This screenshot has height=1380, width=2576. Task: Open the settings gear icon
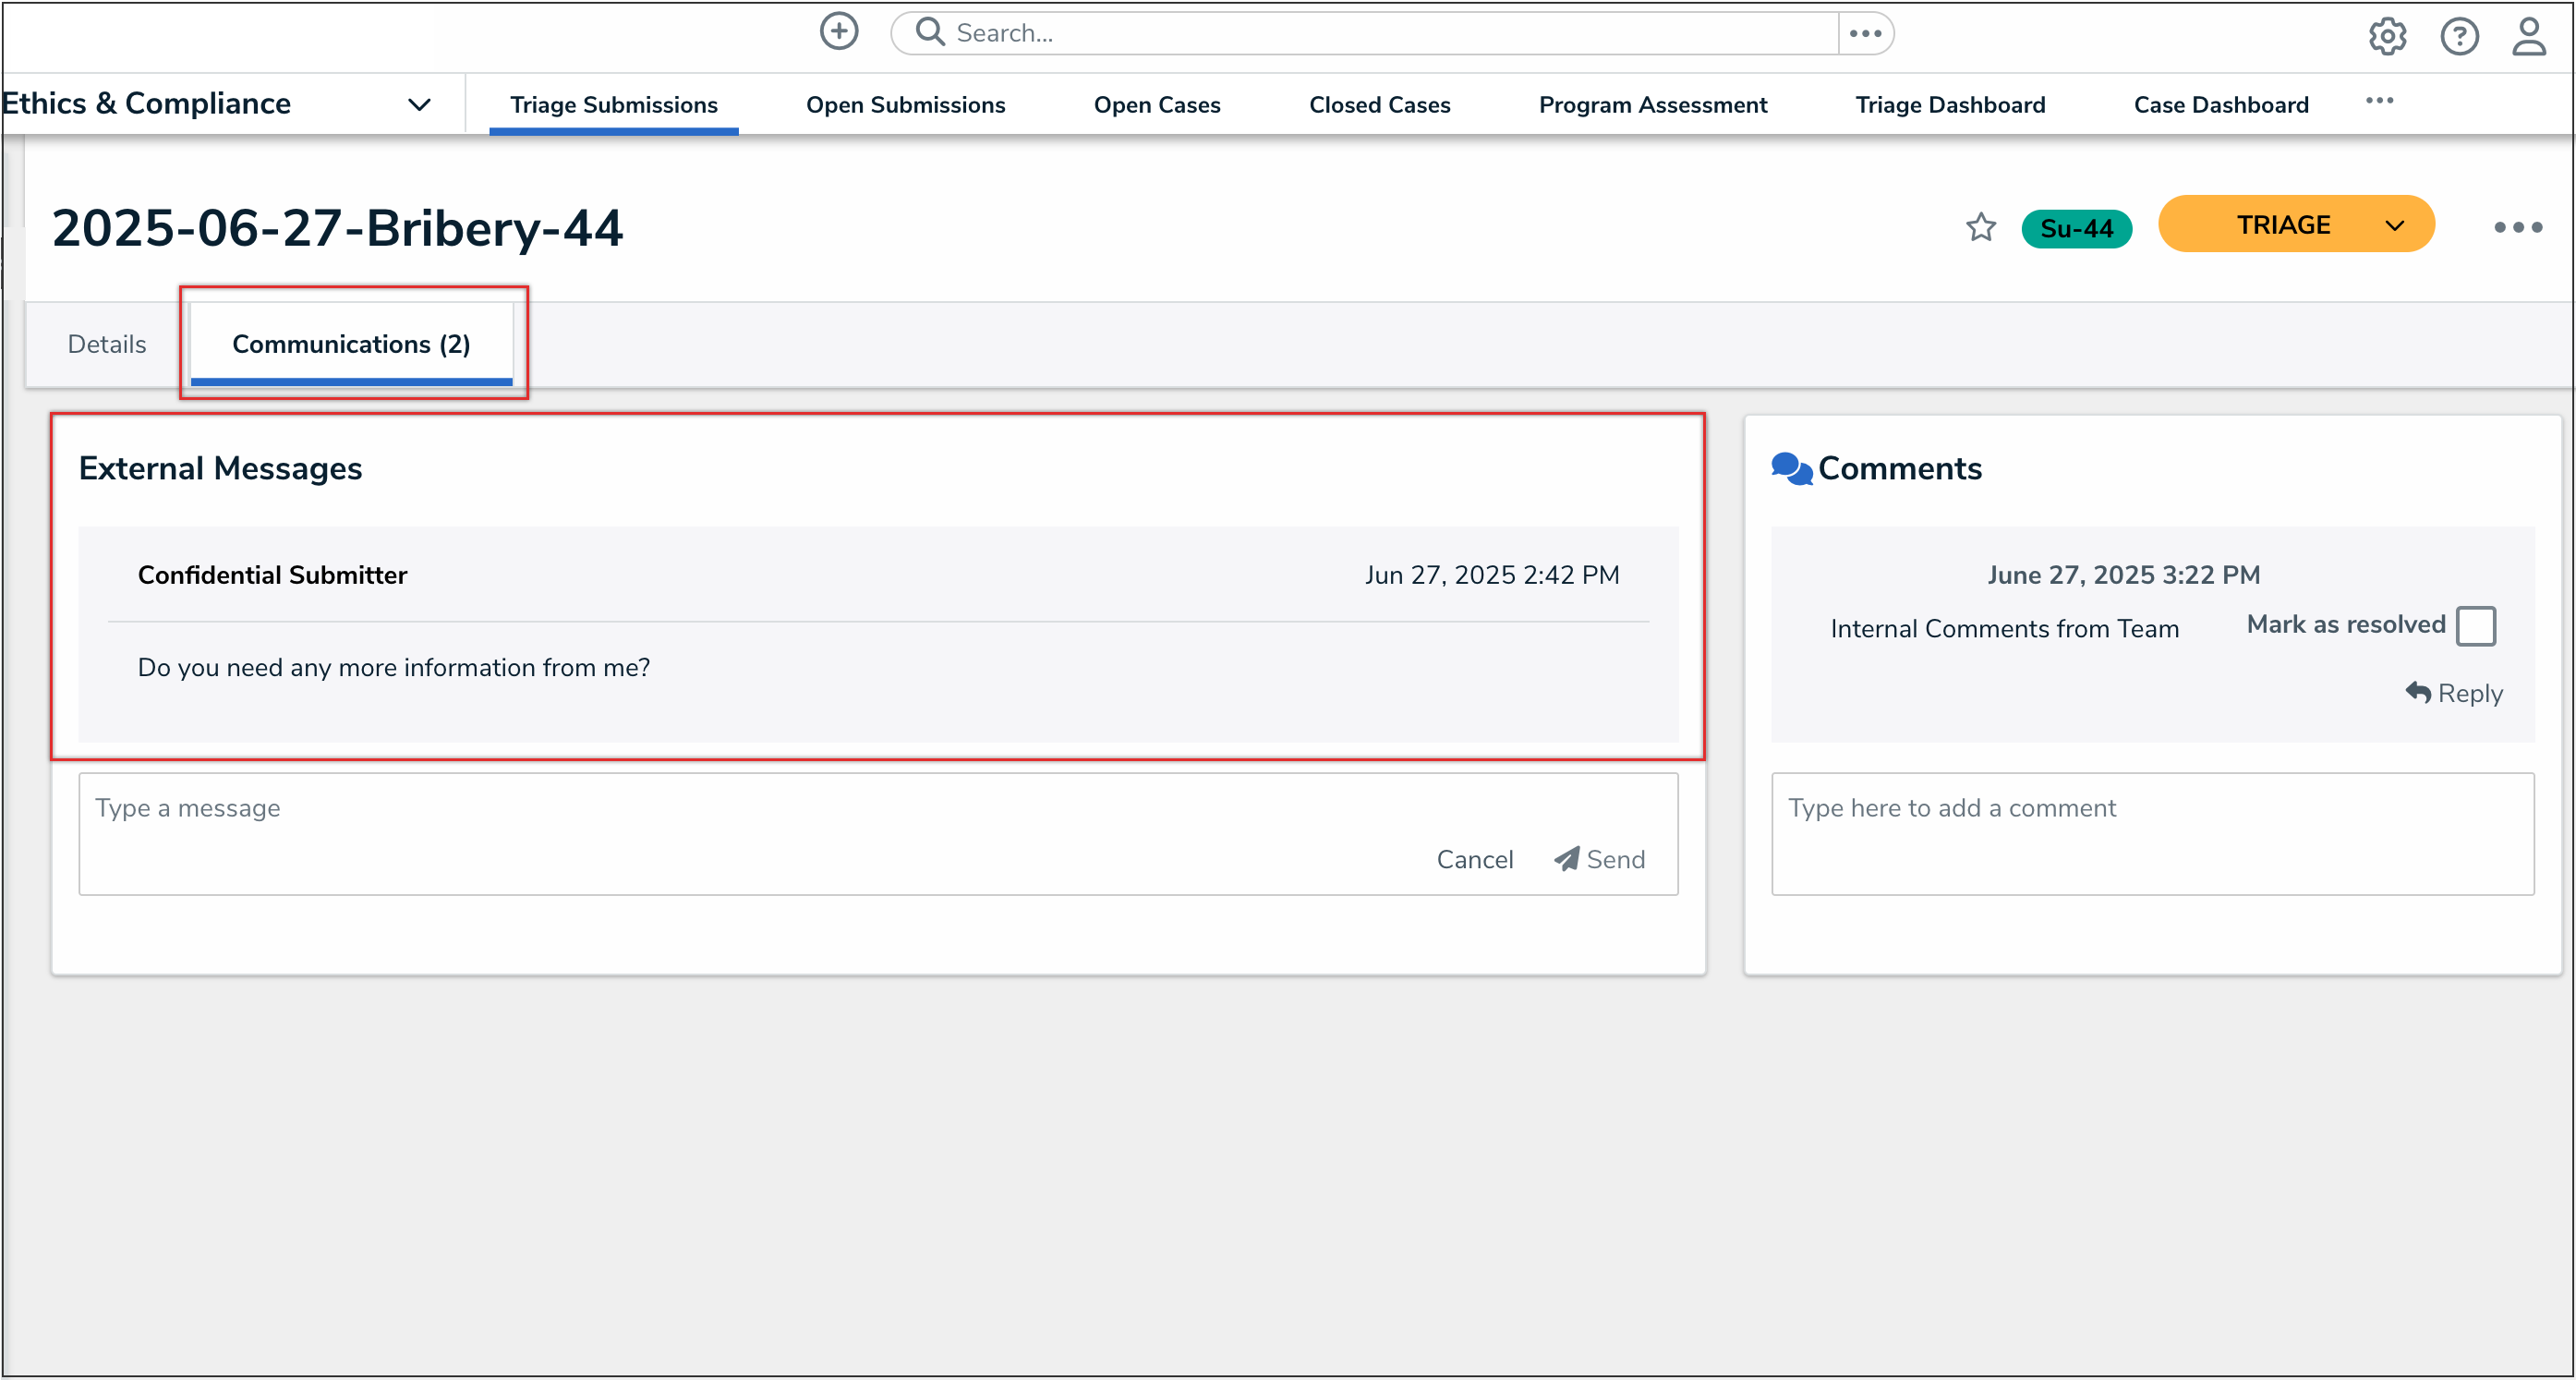(2387, 36)
